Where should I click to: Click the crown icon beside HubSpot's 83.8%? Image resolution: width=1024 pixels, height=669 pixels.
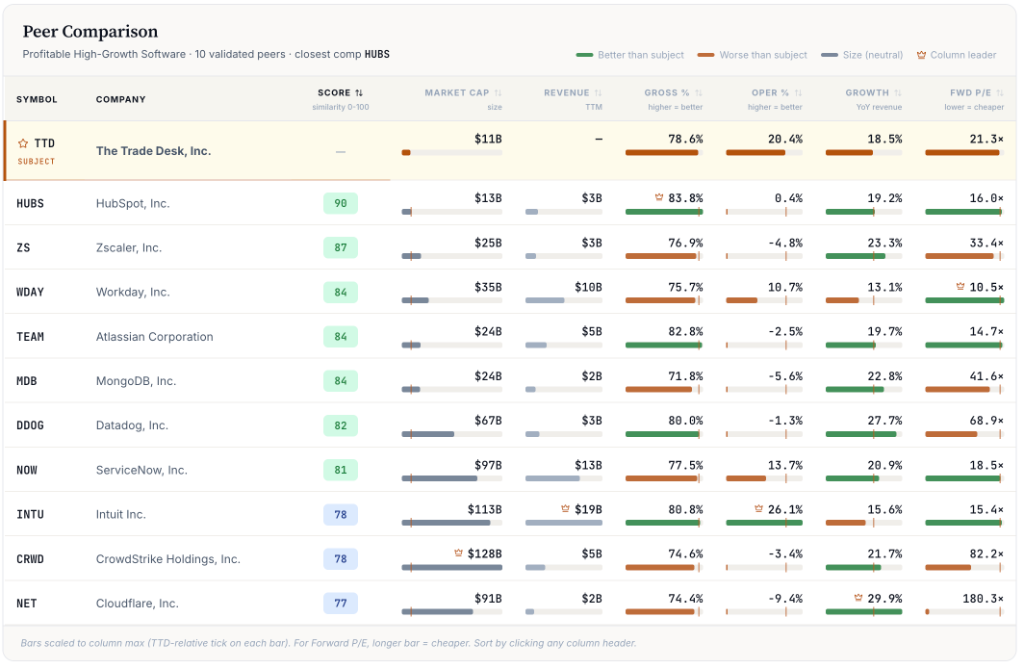(x=659, y=197)
